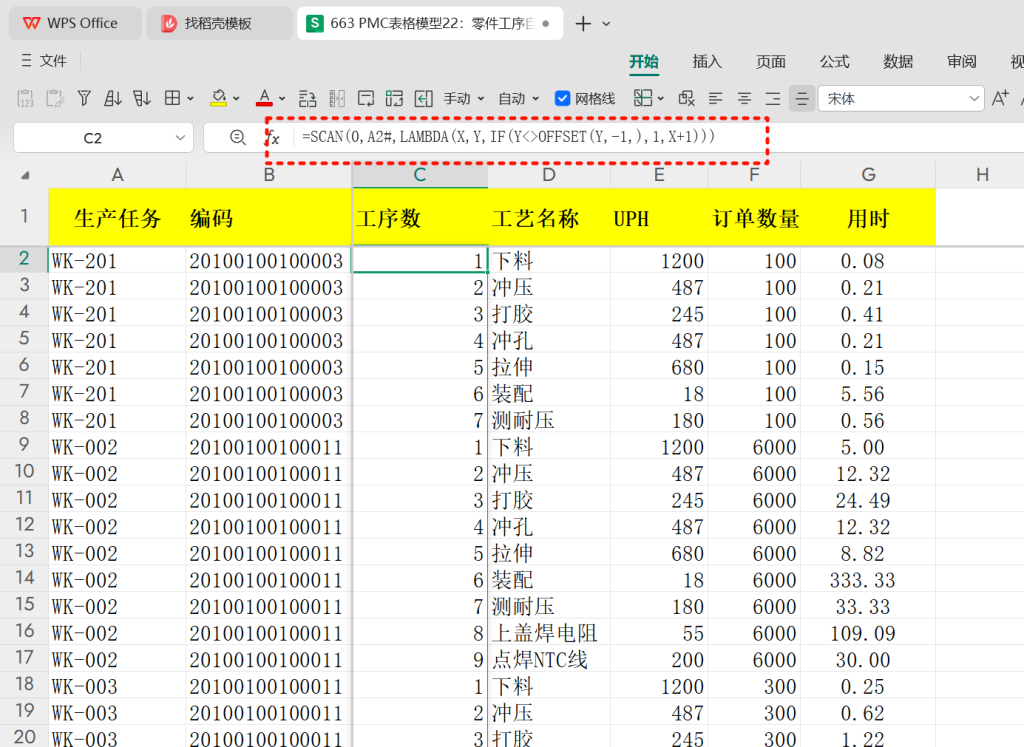Select cell containing 上盖焊电阻

549,633
